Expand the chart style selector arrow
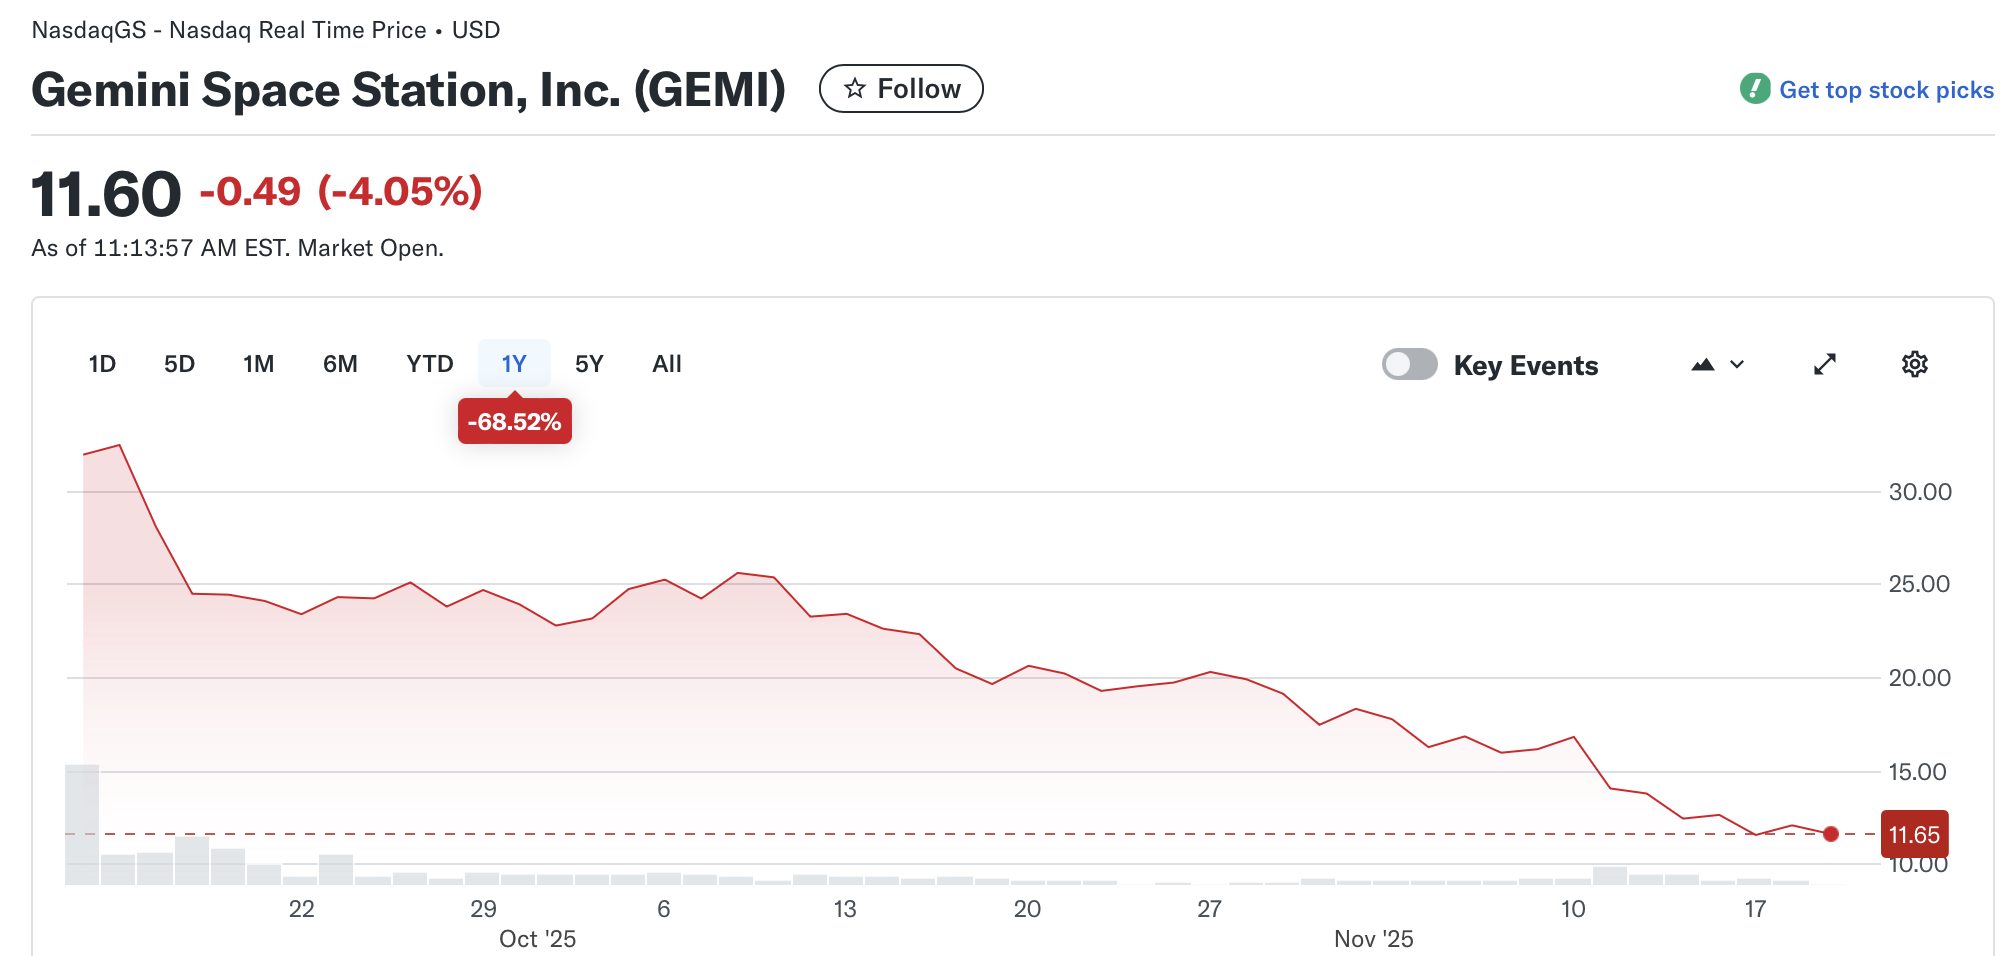 [x=1737, y=364]
